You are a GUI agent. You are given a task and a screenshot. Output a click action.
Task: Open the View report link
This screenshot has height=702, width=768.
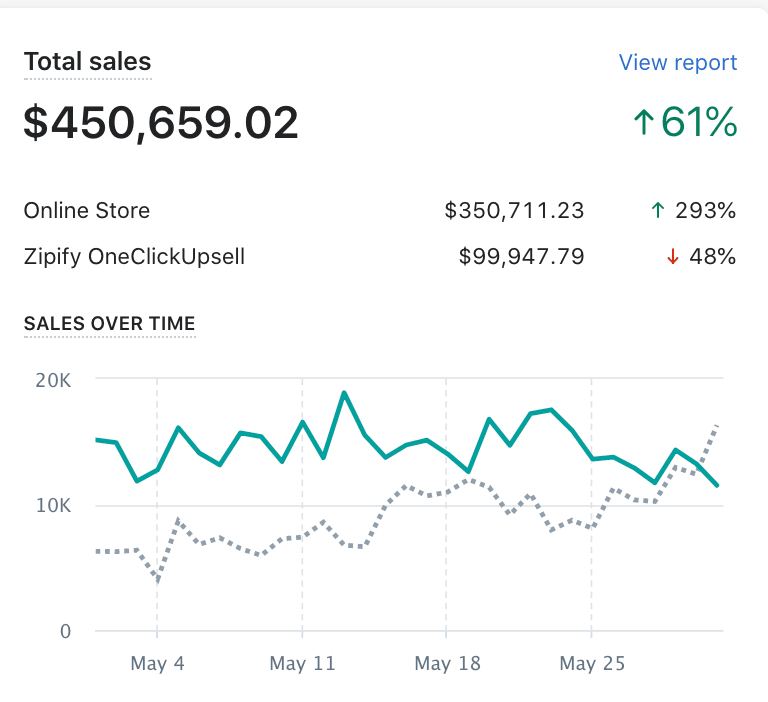click(x=677, y=62)
